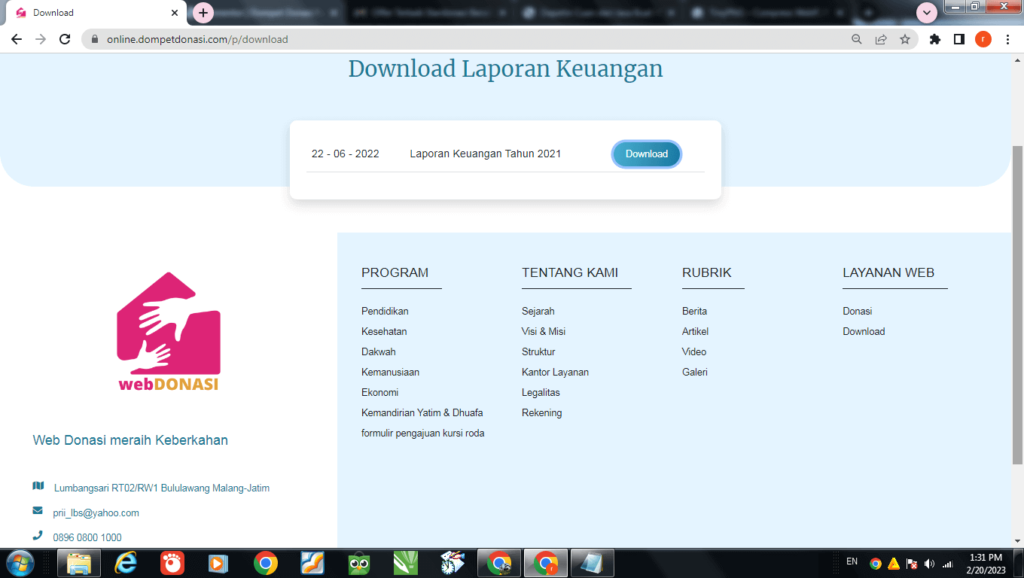Expand the tab search dropdown arrow
Image resolution: width=1024 pixels, height=578 pixels.
tap(927, 13)
